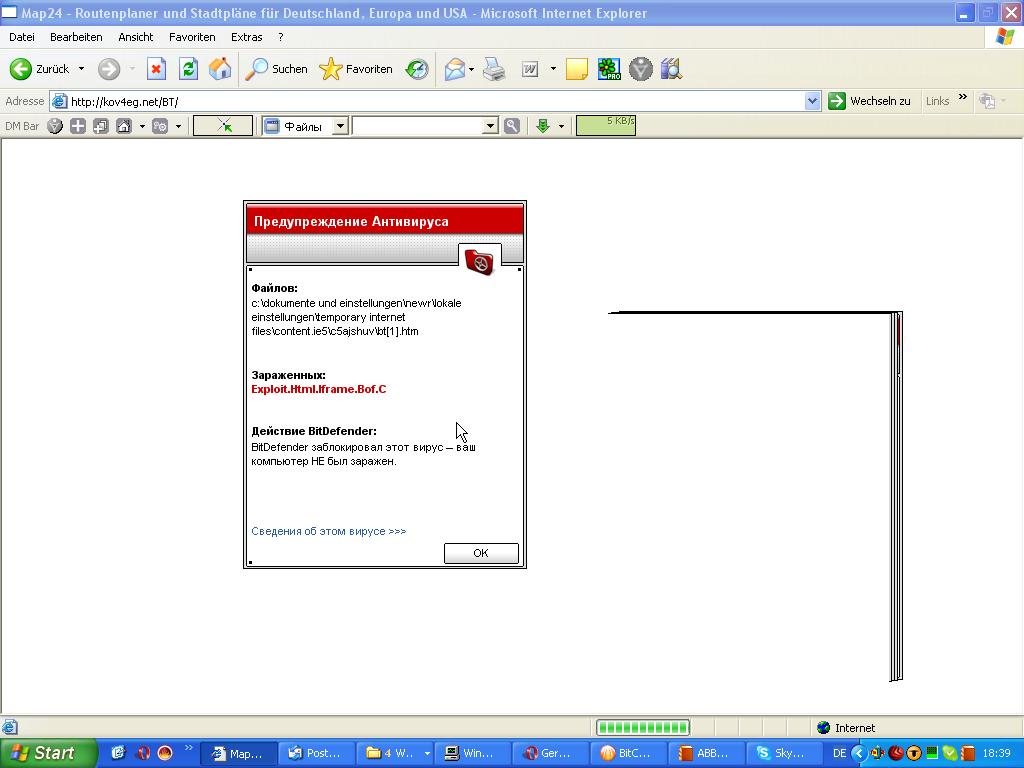
Task: Click the page loading progress bar
Action: tap(643, 728)
